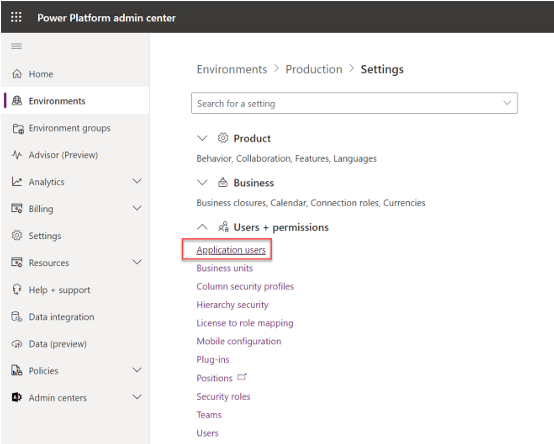The height and width of the screenshot is (444, 554).
Task: Open the Users link
Action: click(x=207, y=433)
